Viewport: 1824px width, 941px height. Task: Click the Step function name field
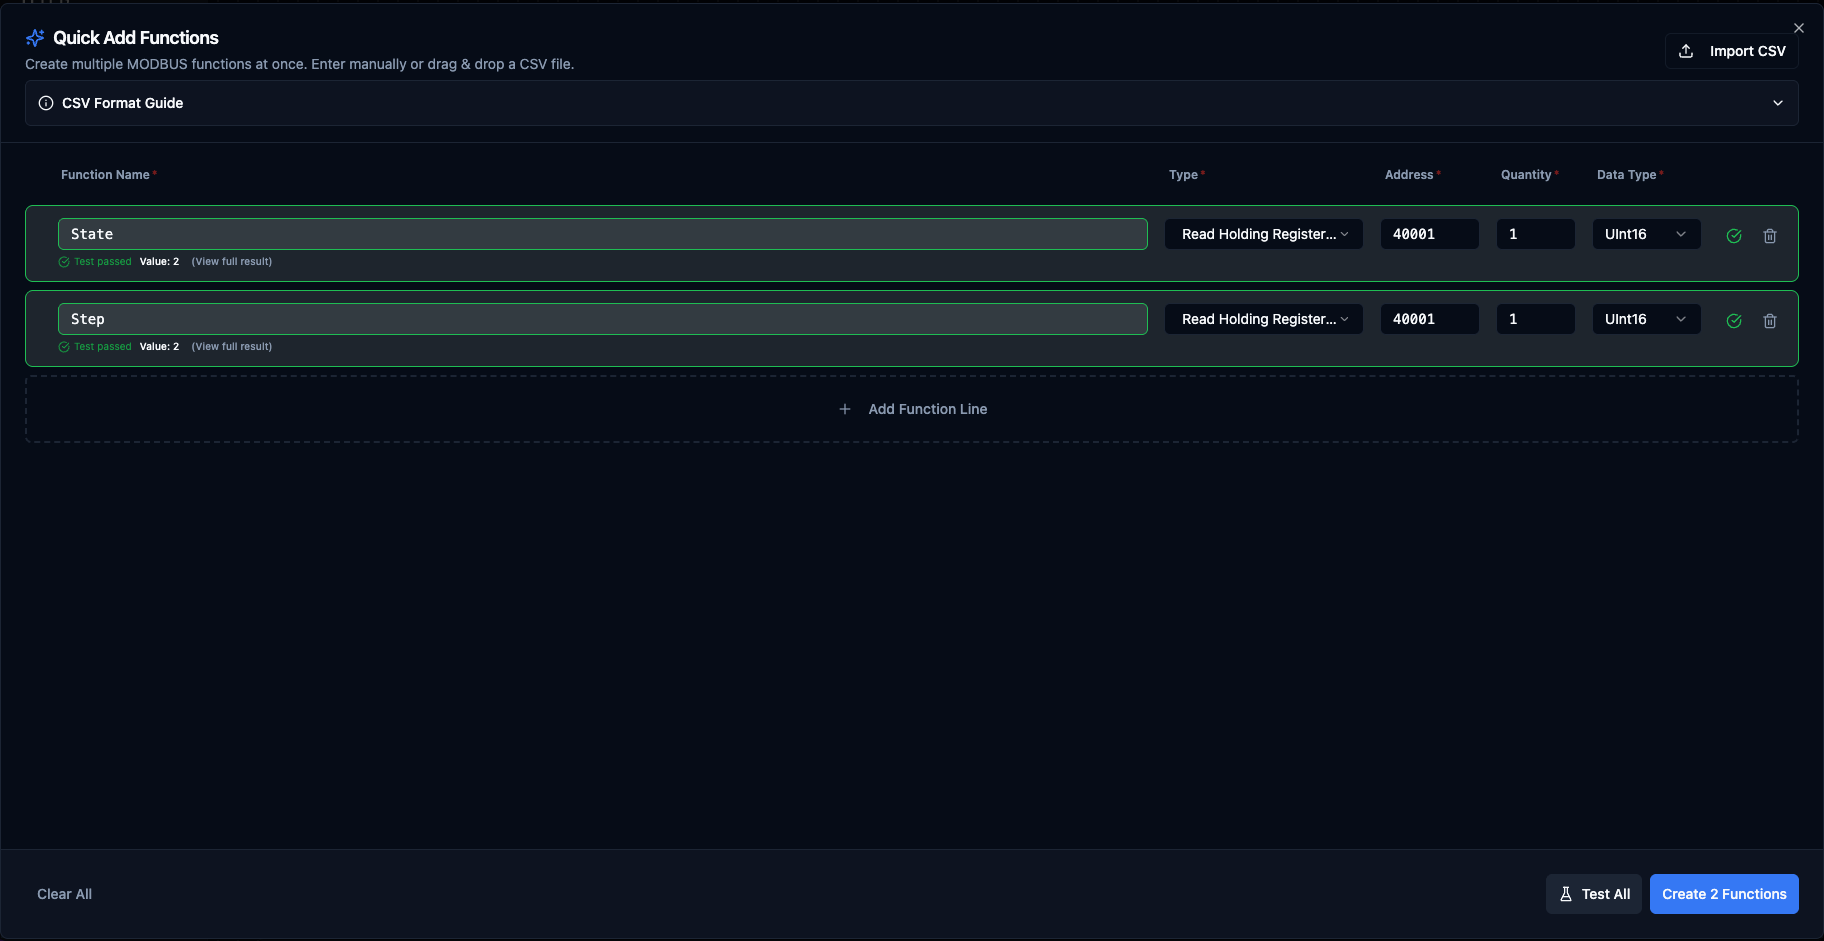click(x=602, y=319)
